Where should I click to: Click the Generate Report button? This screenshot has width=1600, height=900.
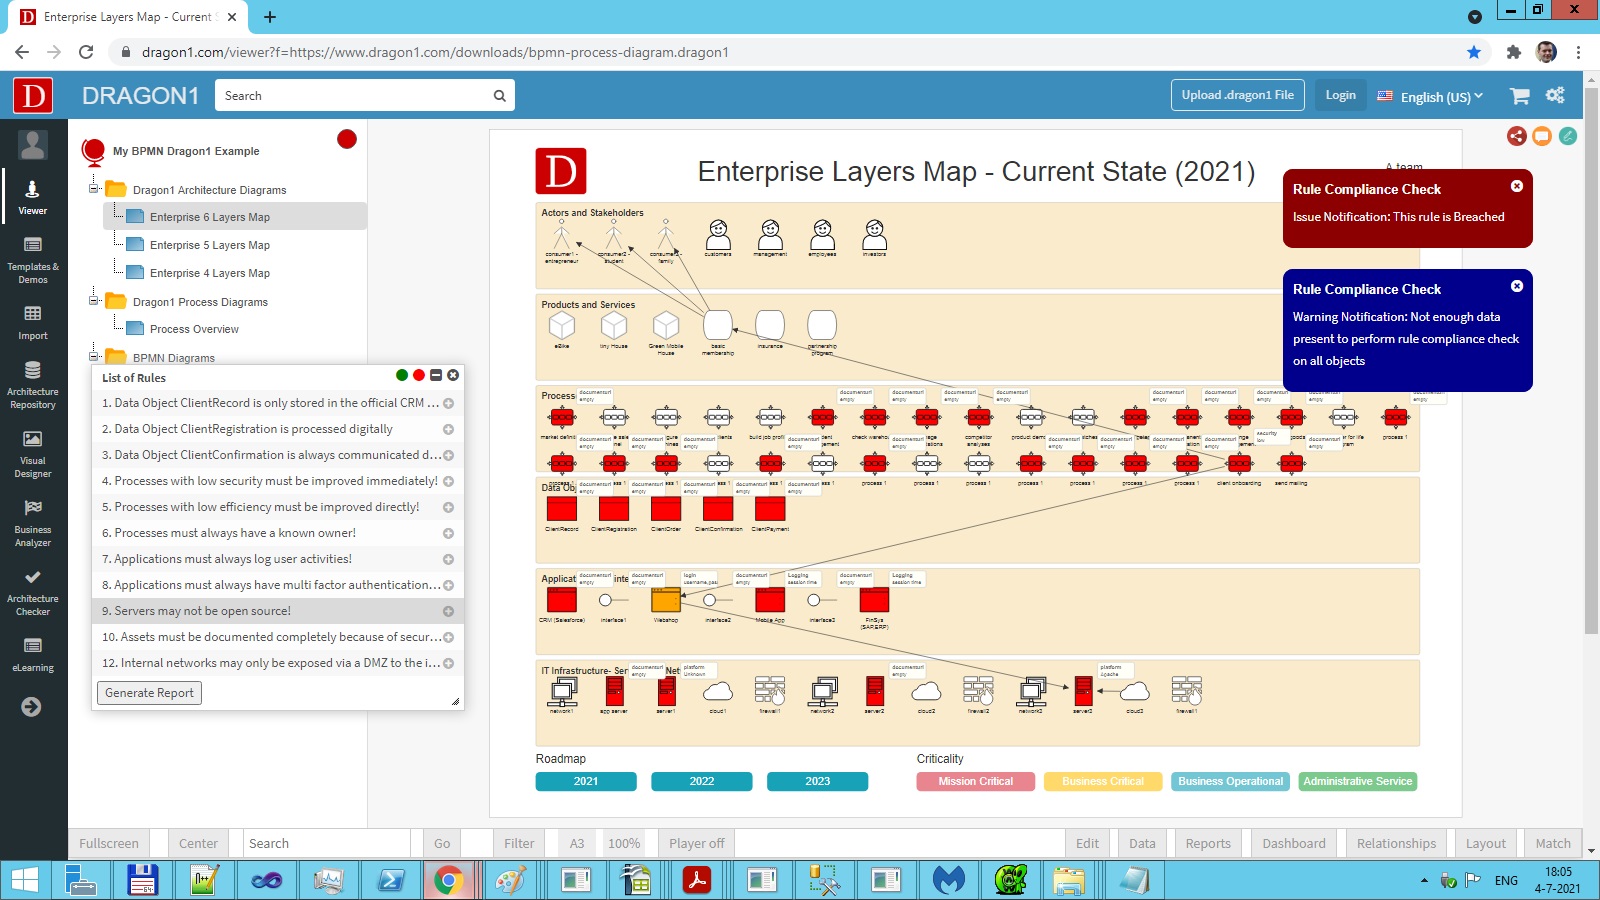[x=149, y=692]
